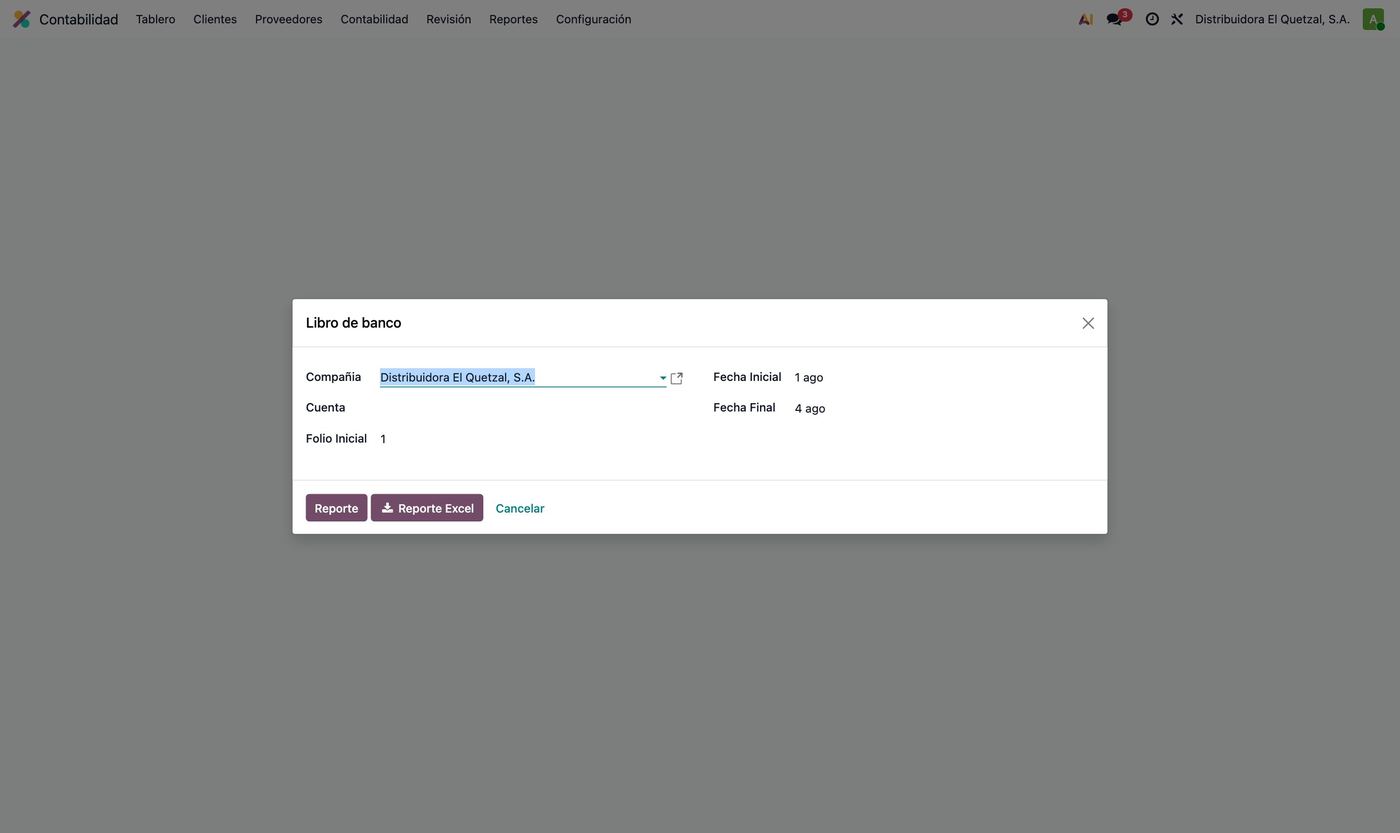Image resolution: width=1400 pixels, height=833 pixels.
Task: Open the Proveedores menu
Action: 288,19
